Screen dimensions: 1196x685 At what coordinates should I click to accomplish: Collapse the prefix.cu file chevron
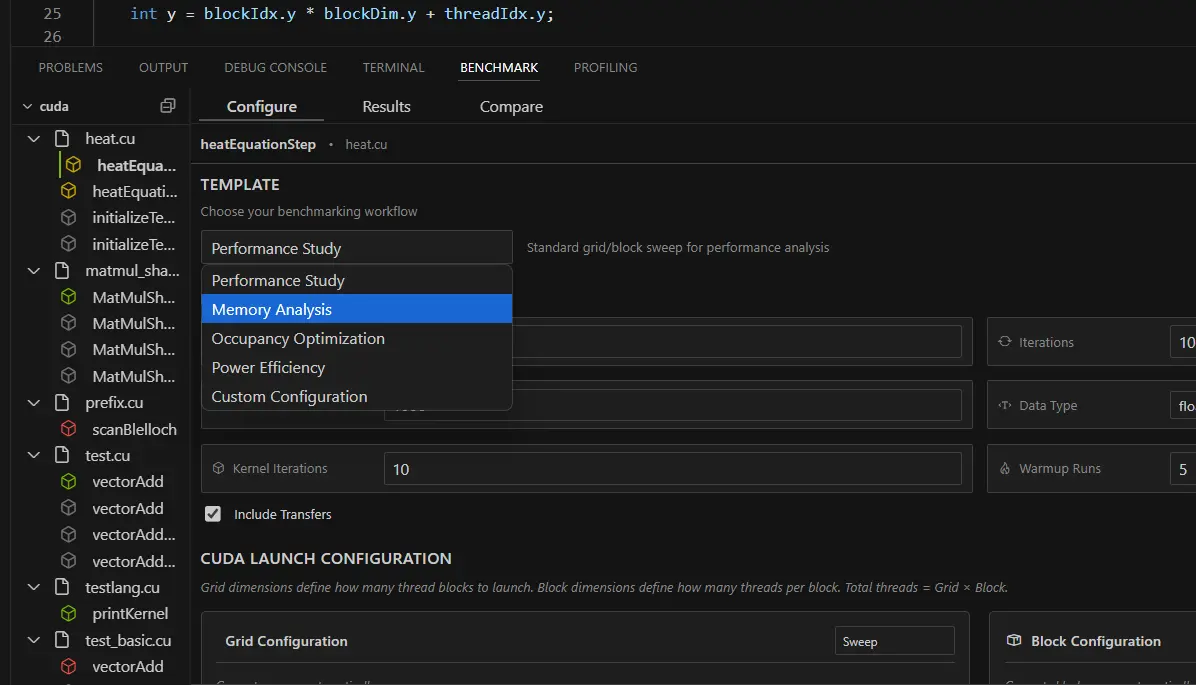coord(34,403)
